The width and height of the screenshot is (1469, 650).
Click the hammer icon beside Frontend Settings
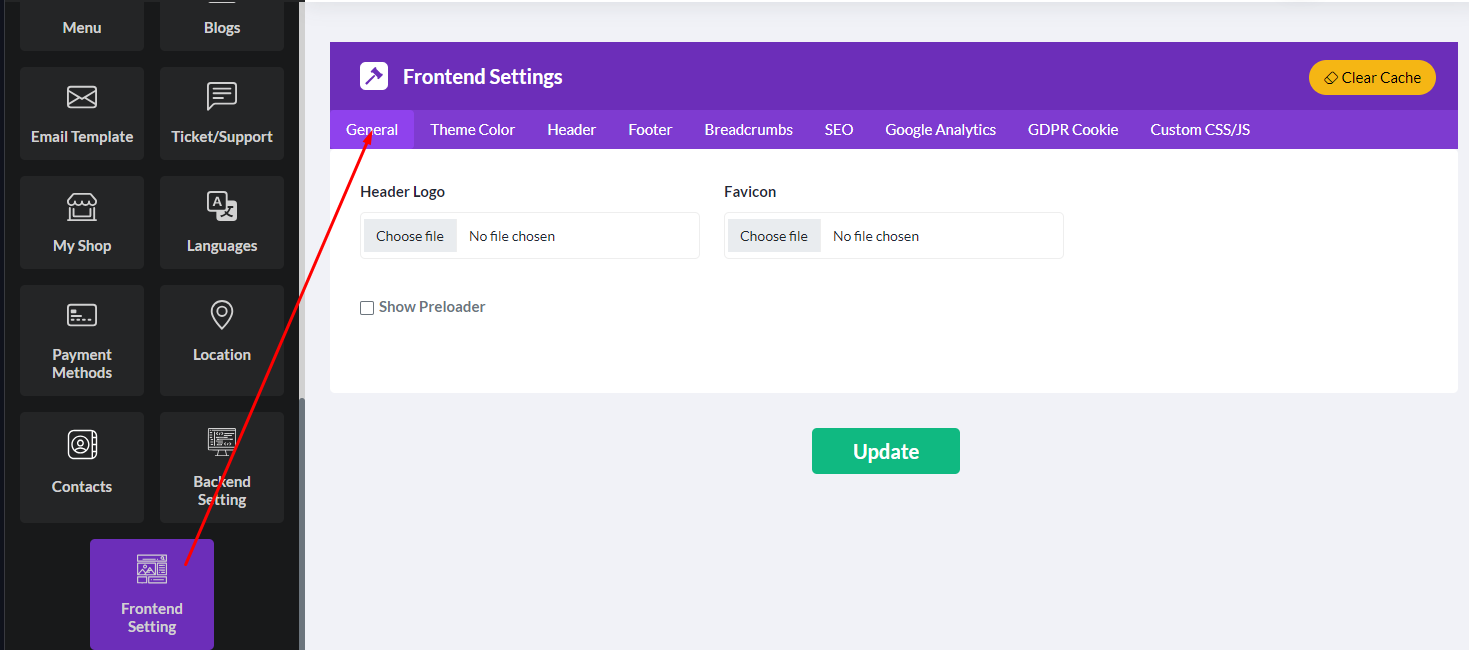tap(374, 76)
